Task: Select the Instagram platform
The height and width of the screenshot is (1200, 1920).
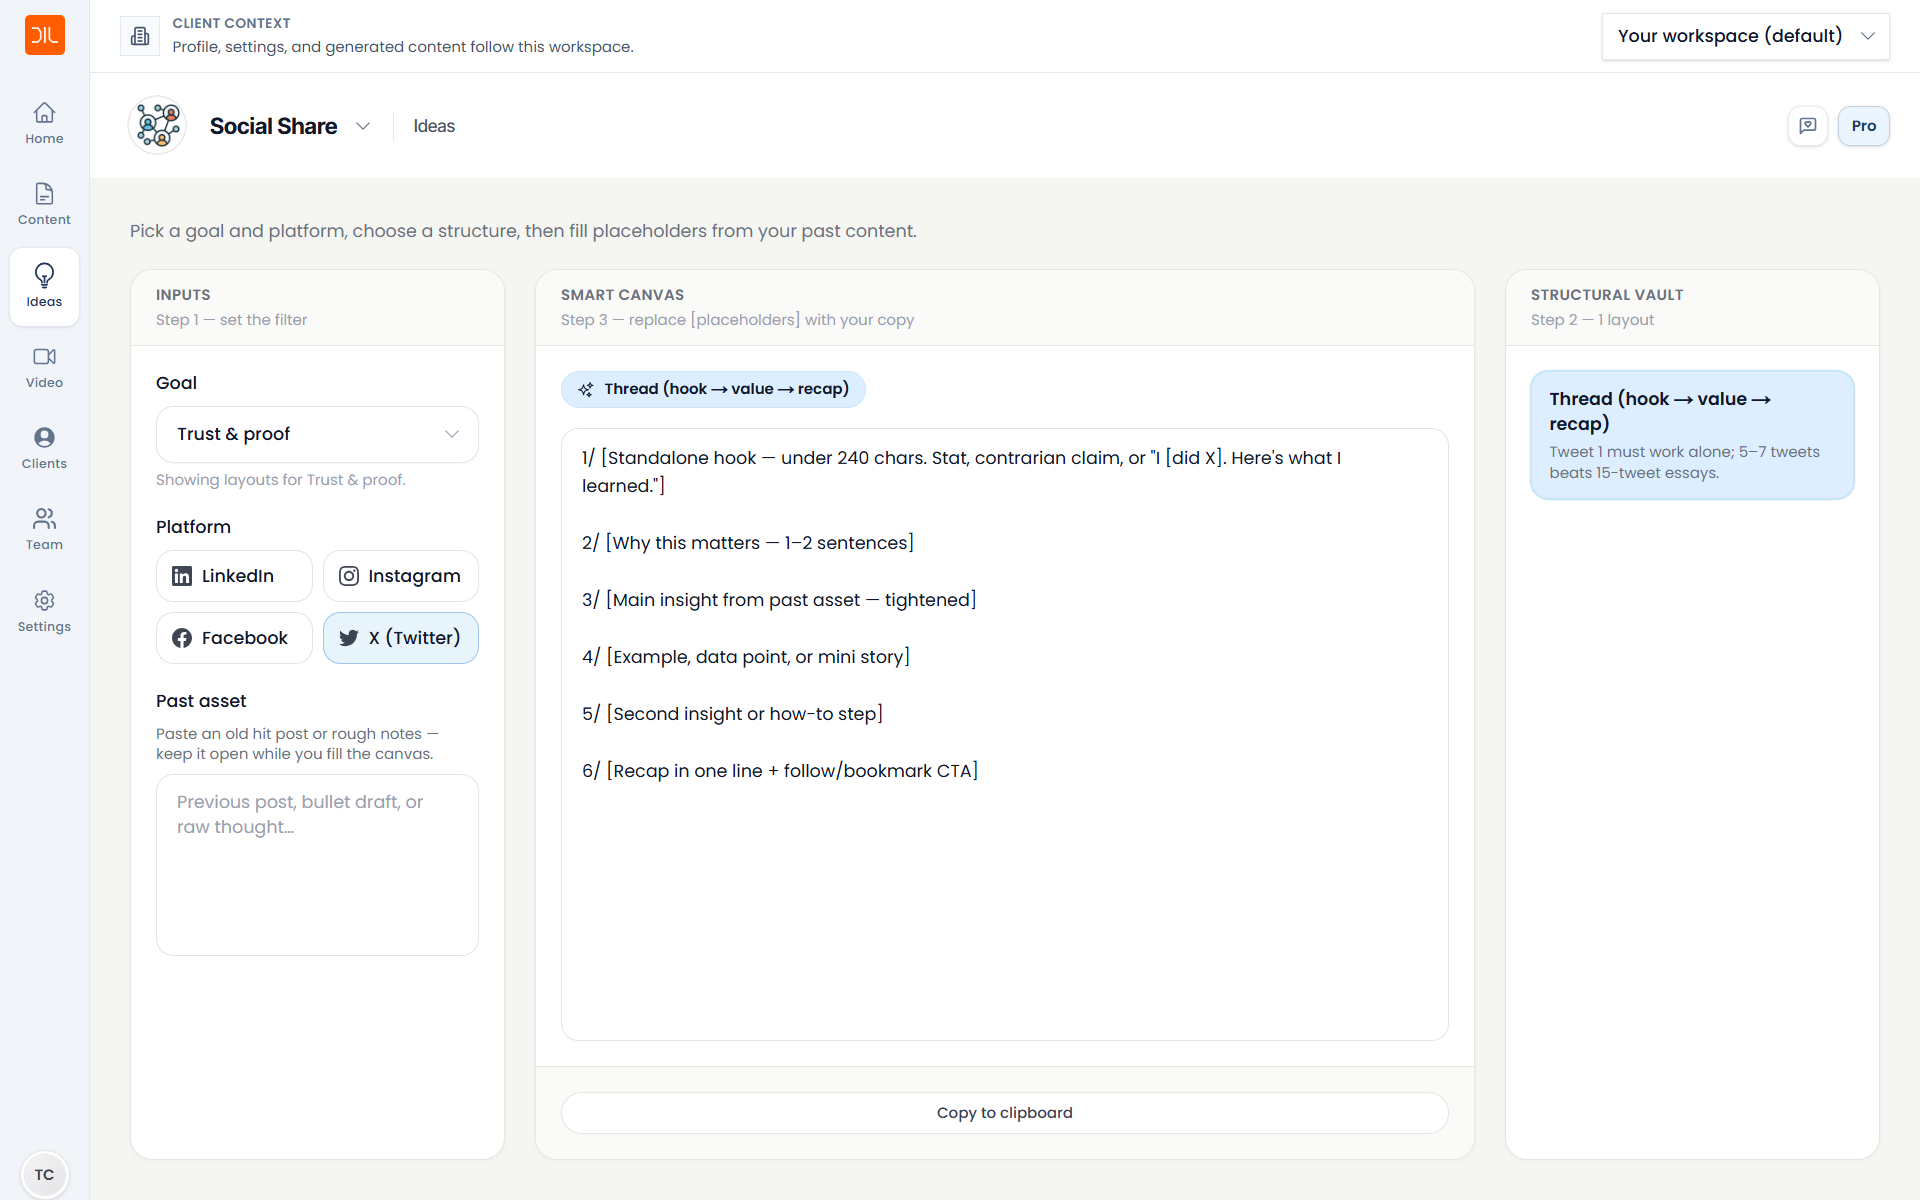Action: tap(400, 576)
